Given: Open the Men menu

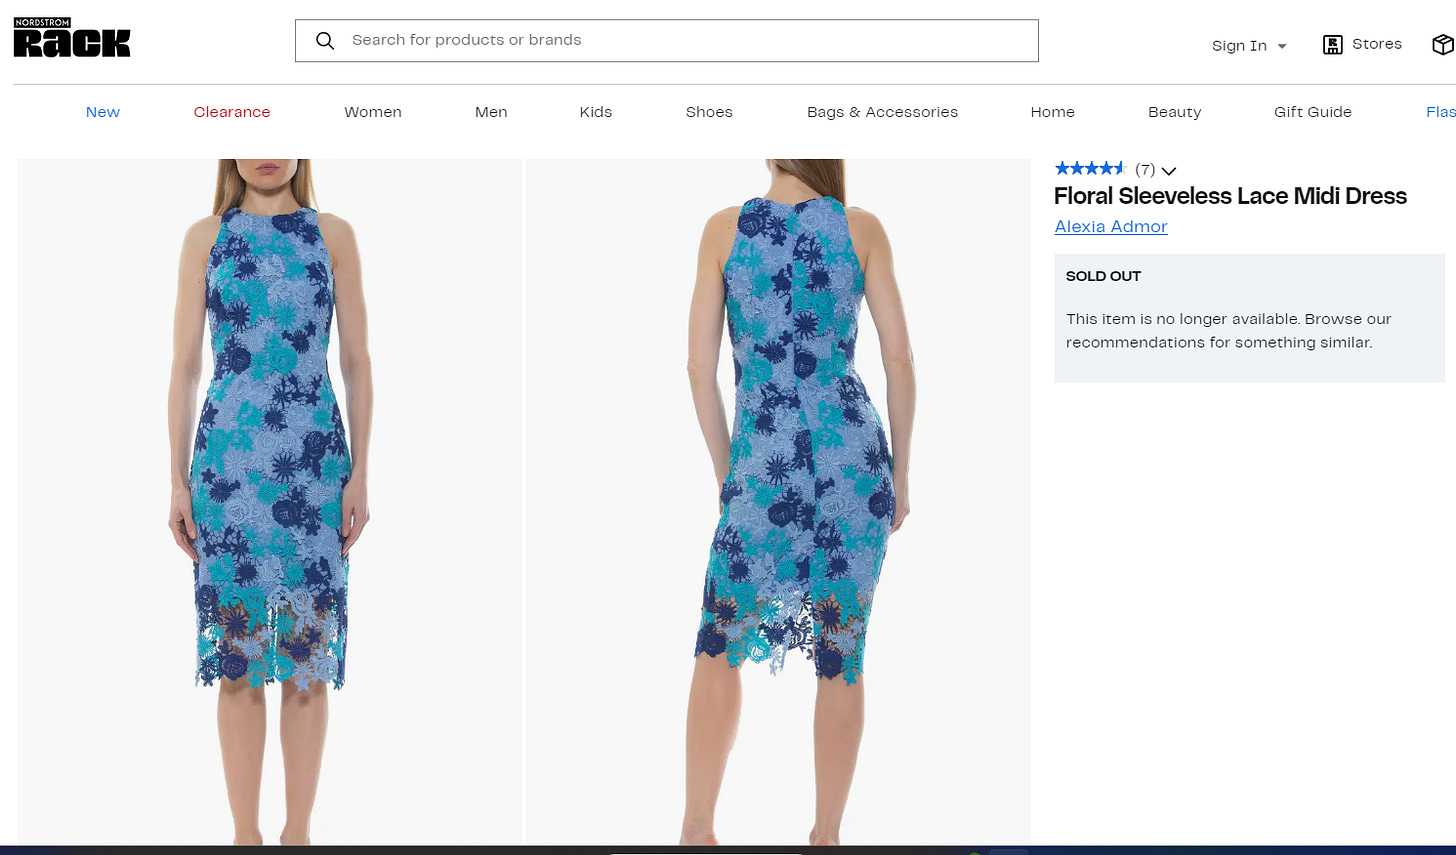Looking at the screenshot, I should click(491, 112).
